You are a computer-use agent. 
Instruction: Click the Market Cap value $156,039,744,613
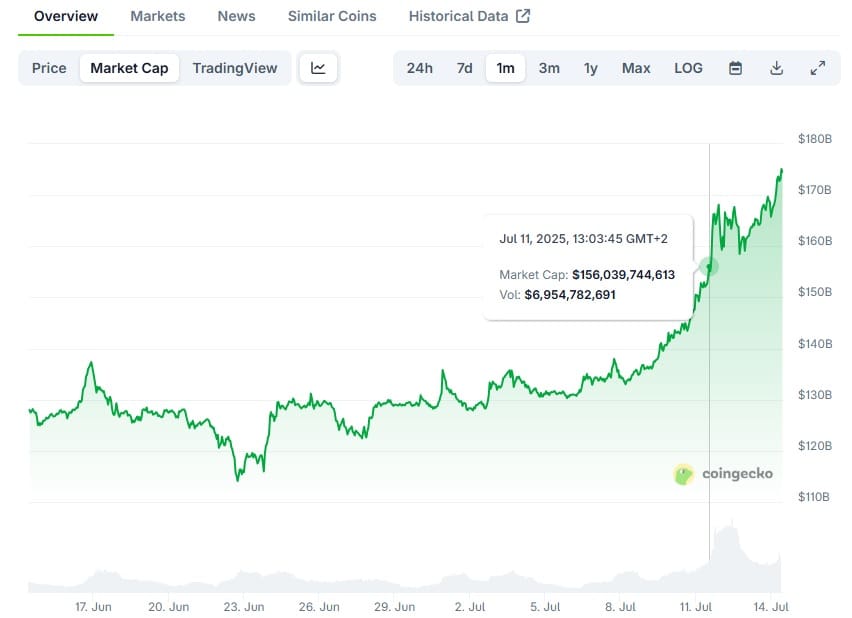623,274
